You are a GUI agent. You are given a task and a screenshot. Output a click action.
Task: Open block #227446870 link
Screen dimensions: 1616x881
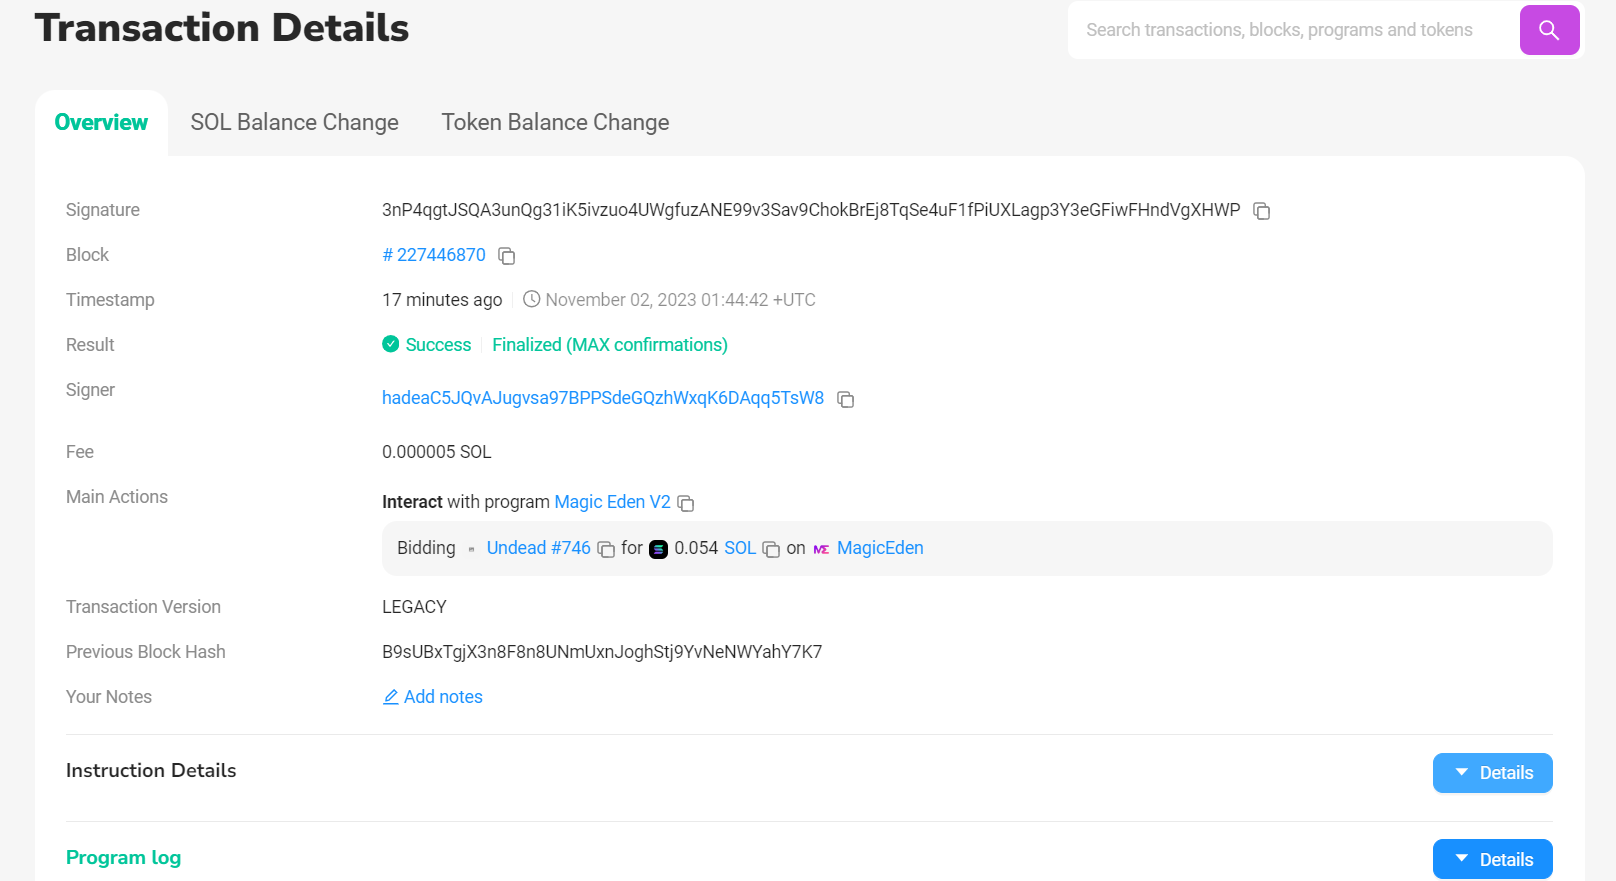[434, 255]
